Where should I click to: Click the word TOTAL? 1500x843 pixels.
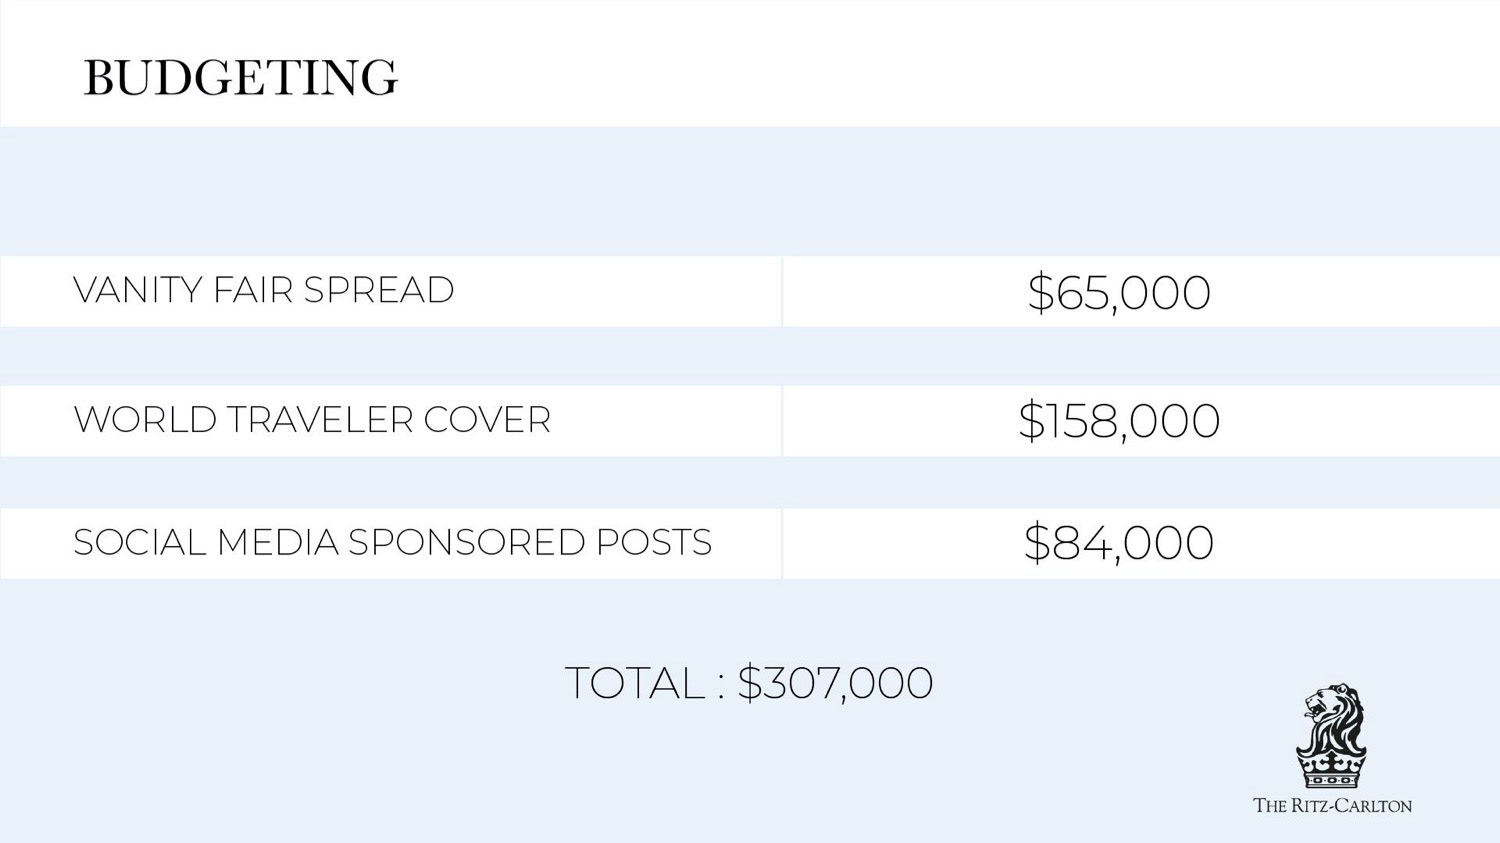click(634, 684)
